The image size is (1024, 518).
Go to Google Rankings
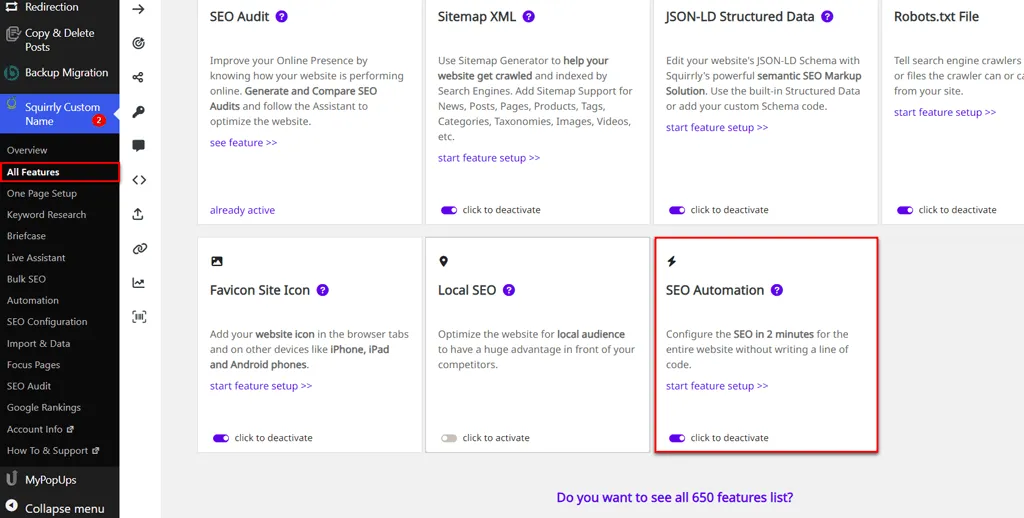pos(44,408)
